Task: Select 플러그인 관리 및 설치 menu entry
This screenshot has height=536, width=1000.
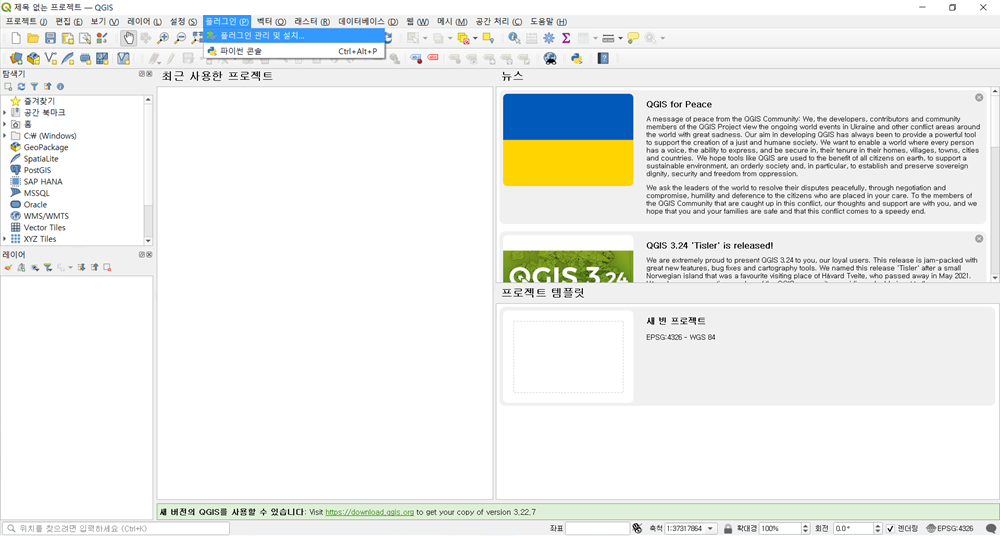Action: tap(294, 35)
